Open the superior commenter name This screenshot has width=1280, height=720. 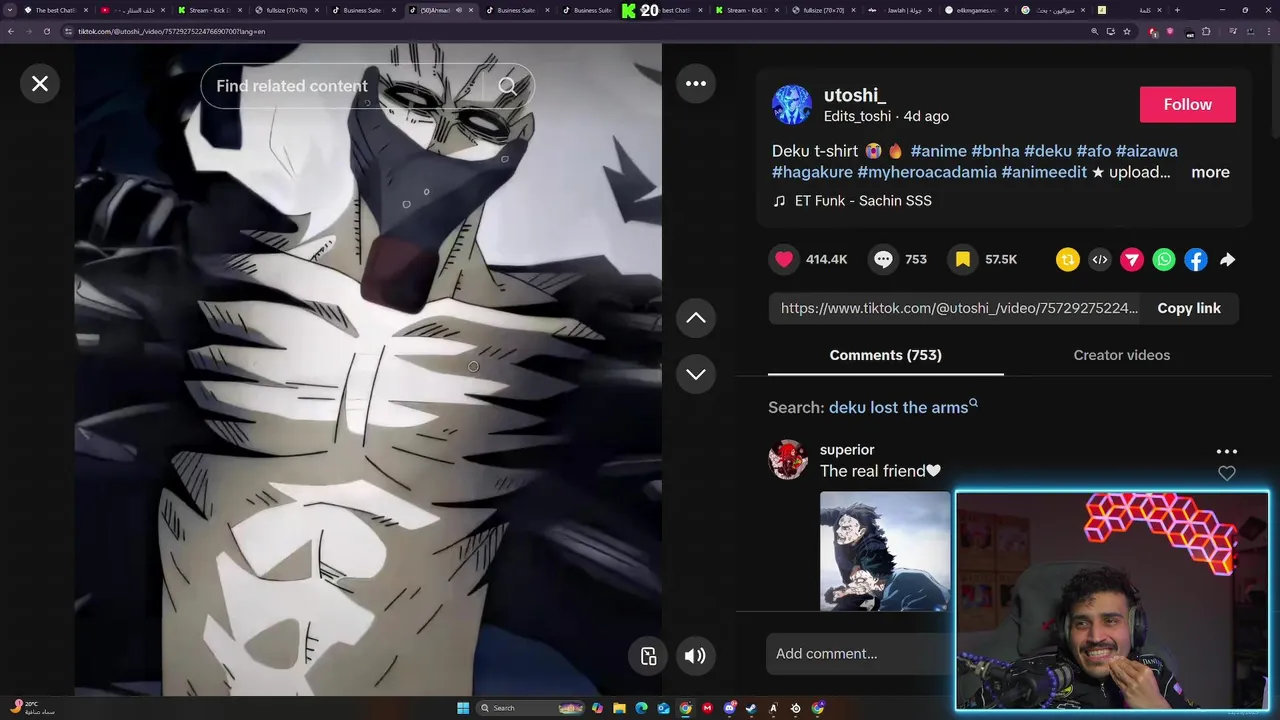pyautogui.click(x=847, y=450)
